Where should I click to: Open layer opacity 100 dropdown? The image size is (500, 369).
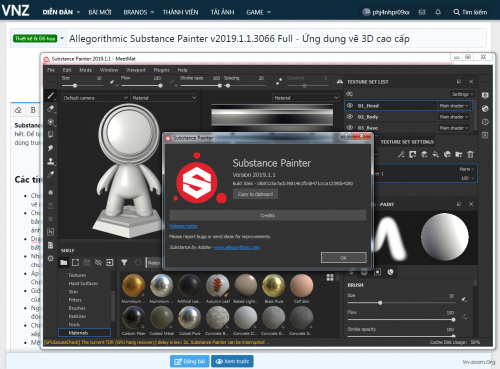point(467,178)
